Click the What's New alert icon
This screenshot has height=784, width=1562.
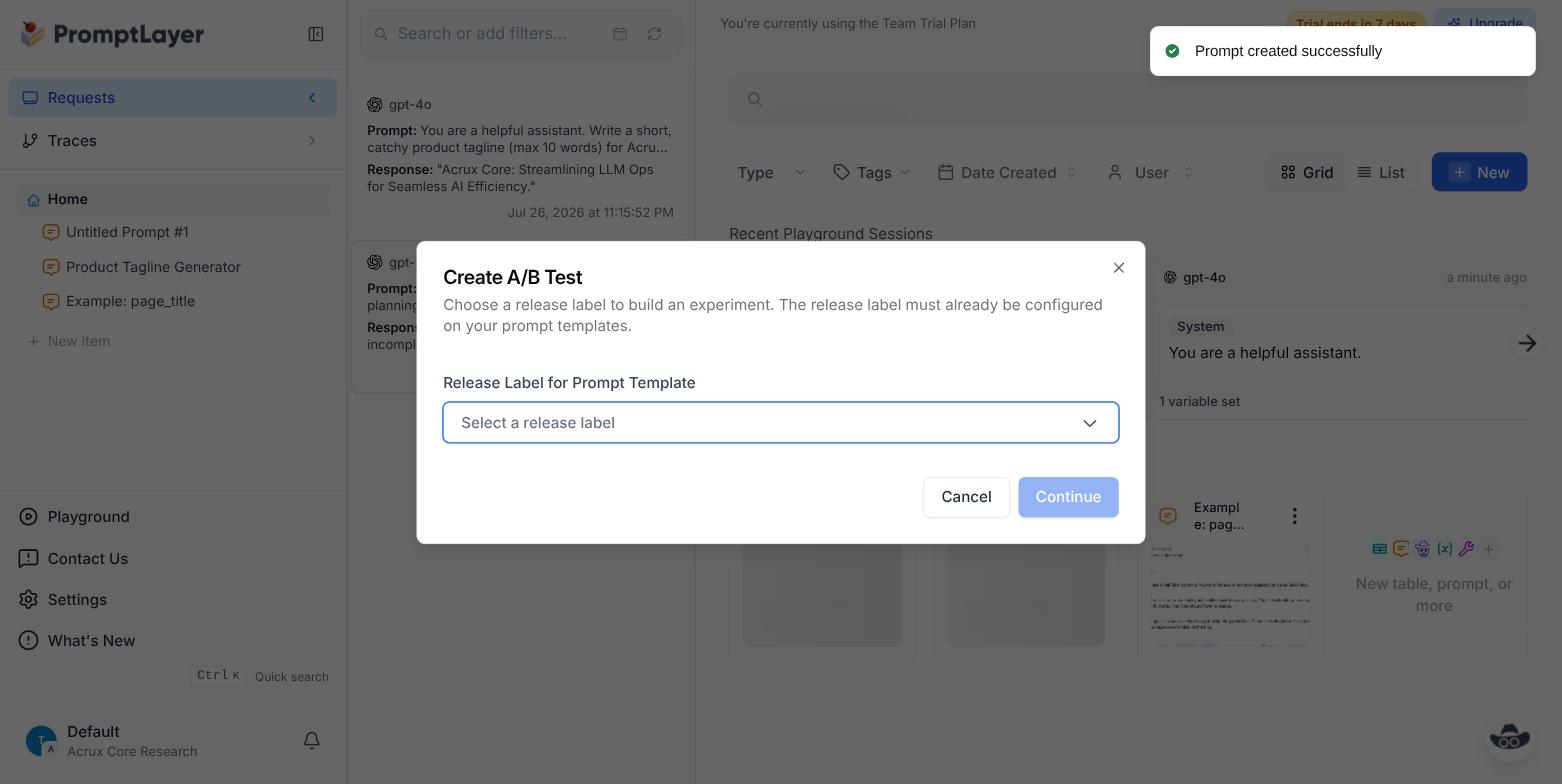(x=28, y=641)
